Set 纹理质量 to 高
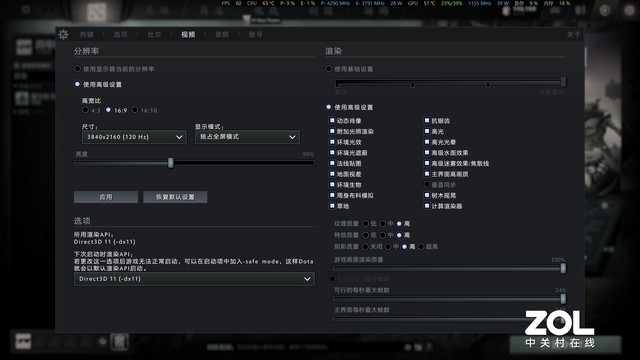 399,223
